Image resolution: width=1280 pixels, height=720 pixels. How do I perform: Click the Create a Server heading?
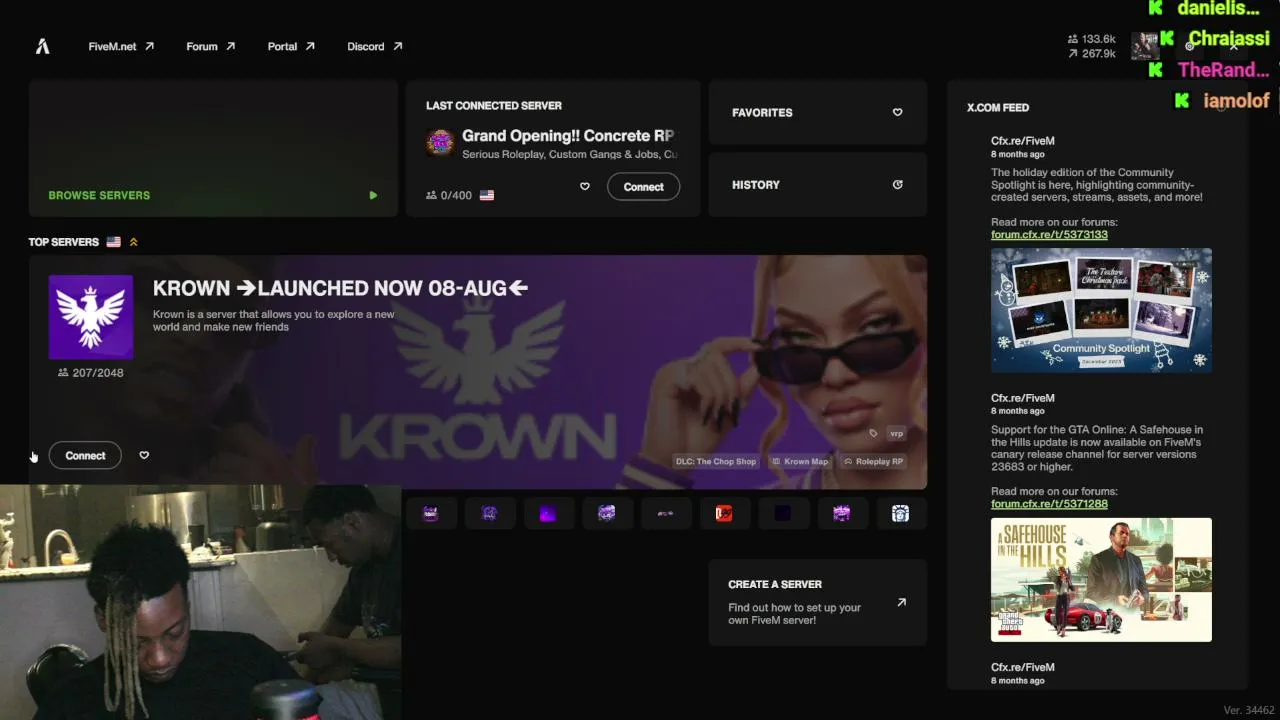point(775,584)
